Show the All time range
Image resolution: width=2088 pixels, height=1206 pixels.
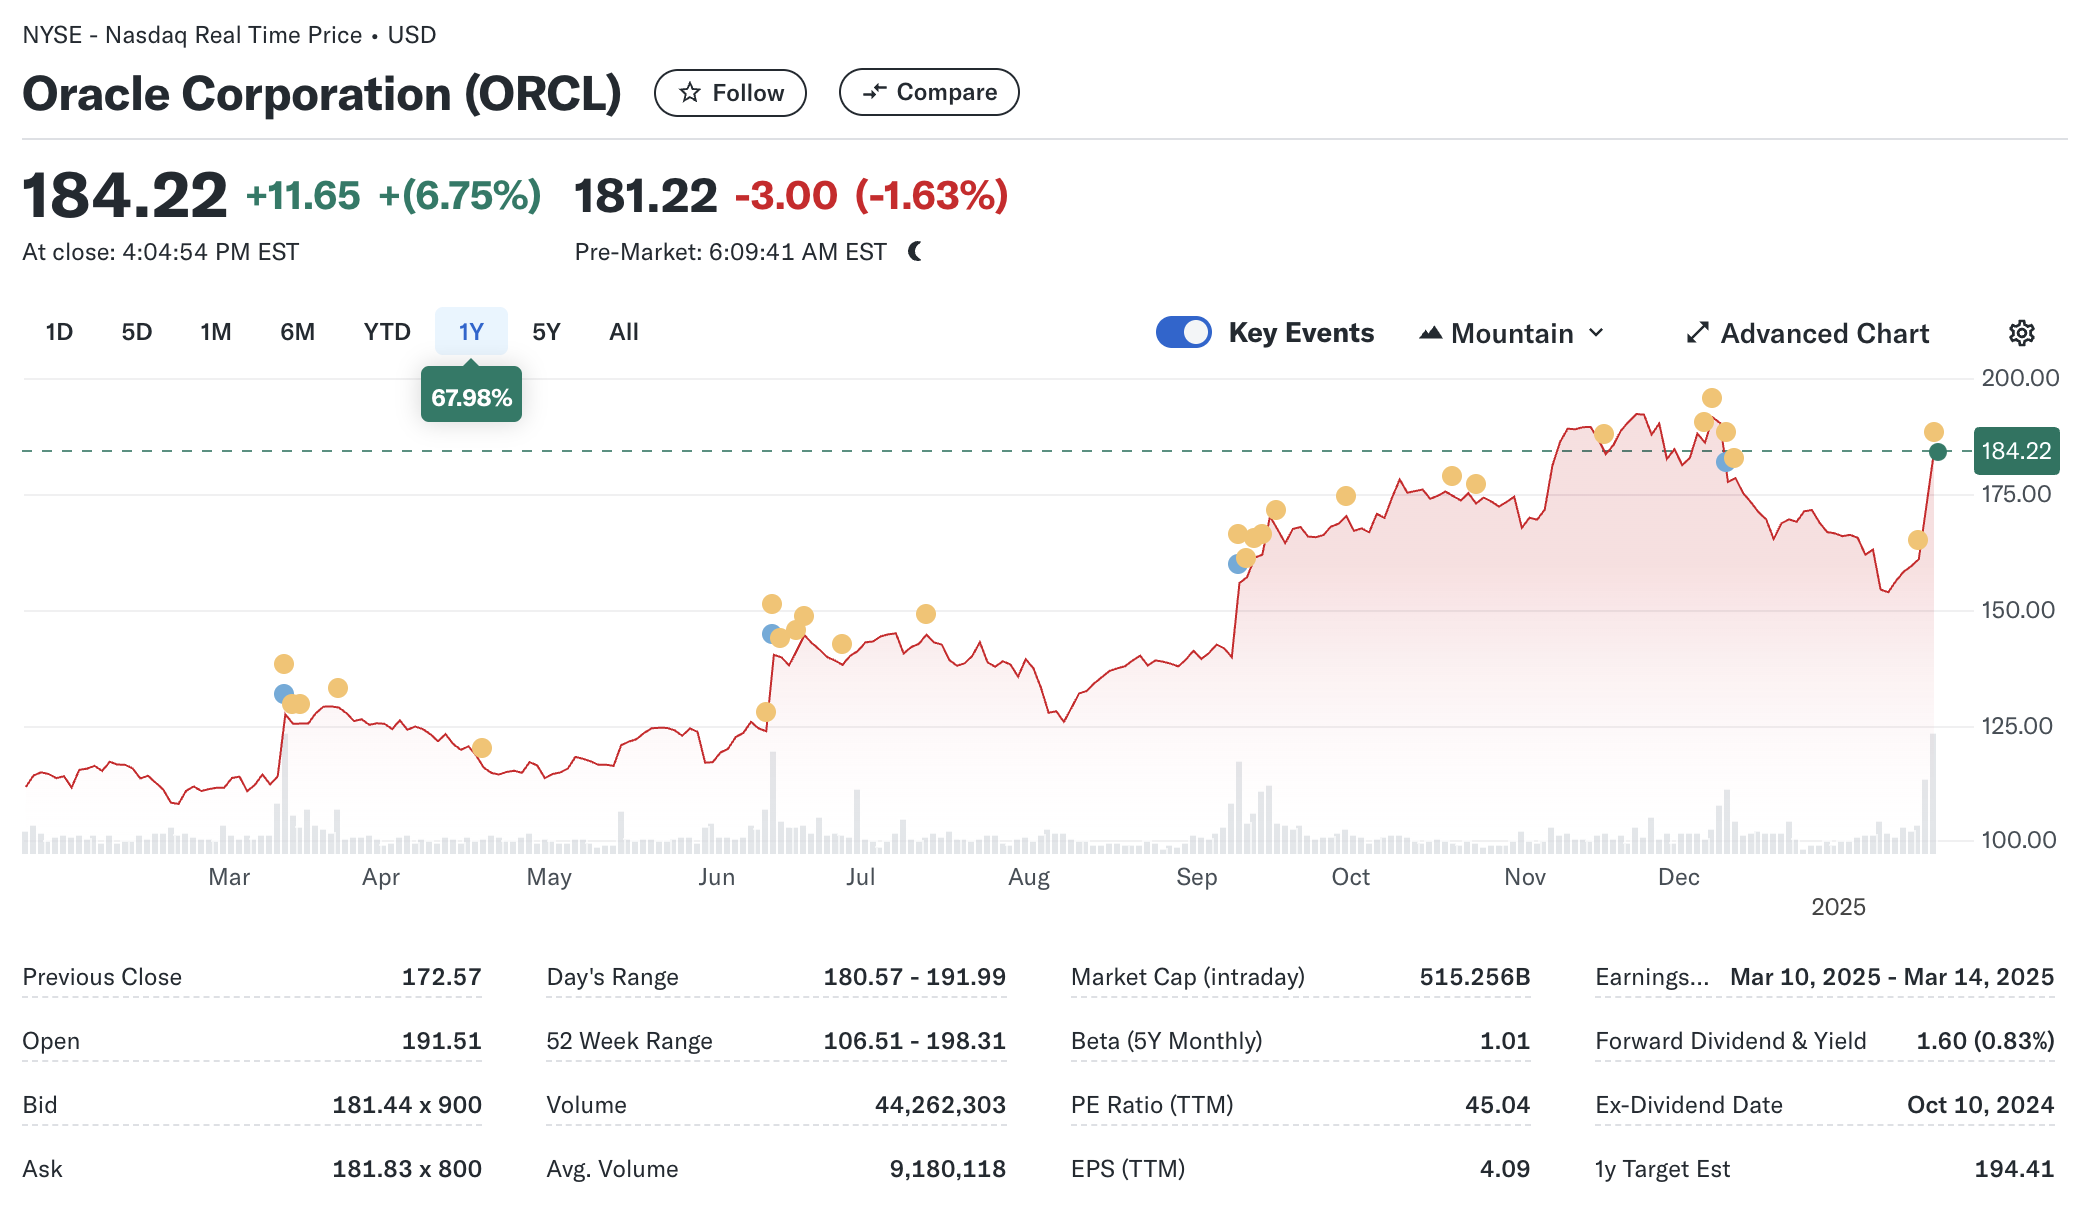tap(623, 332)
